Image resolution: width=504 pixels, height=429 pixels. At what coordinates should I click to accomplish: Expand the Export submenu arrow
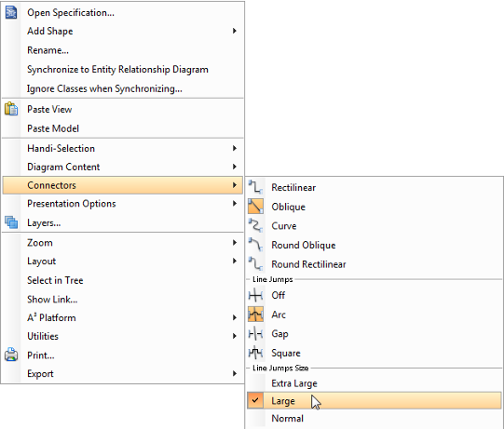235,374
